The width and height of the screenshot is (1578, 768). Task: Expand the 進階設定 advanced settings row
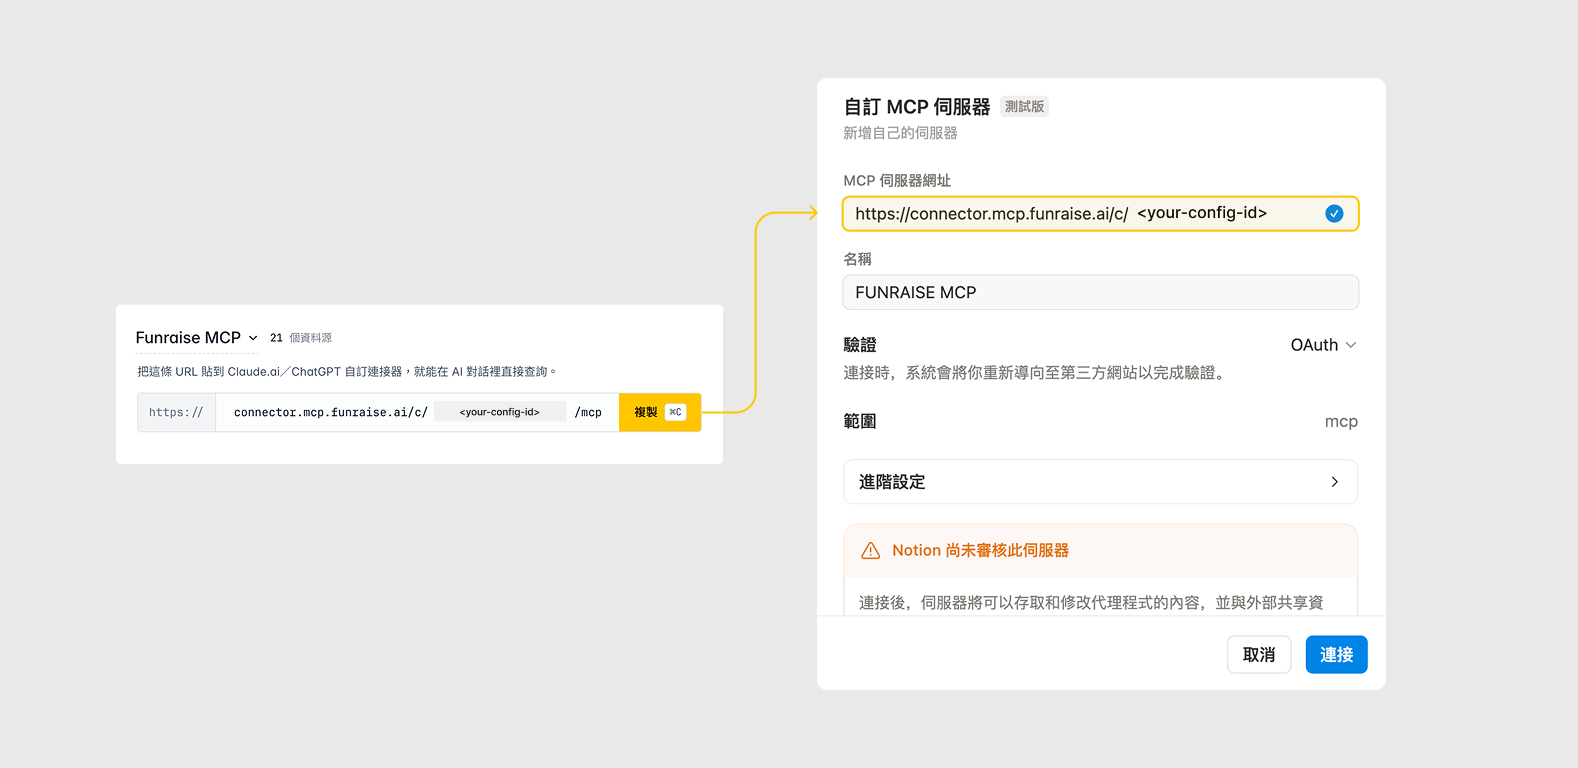1100,482
